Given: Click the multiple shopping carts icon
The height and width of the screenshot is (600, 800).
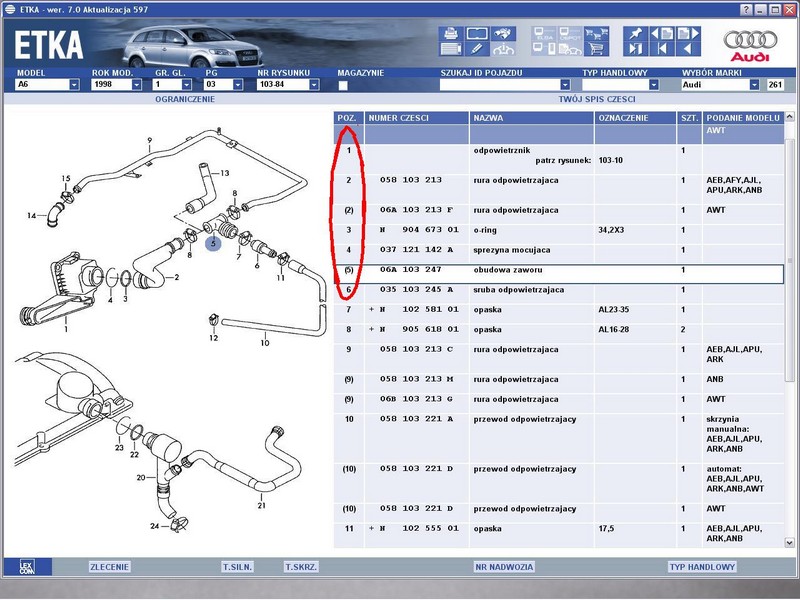Looking at the screenshot, I should coord(596,34).
